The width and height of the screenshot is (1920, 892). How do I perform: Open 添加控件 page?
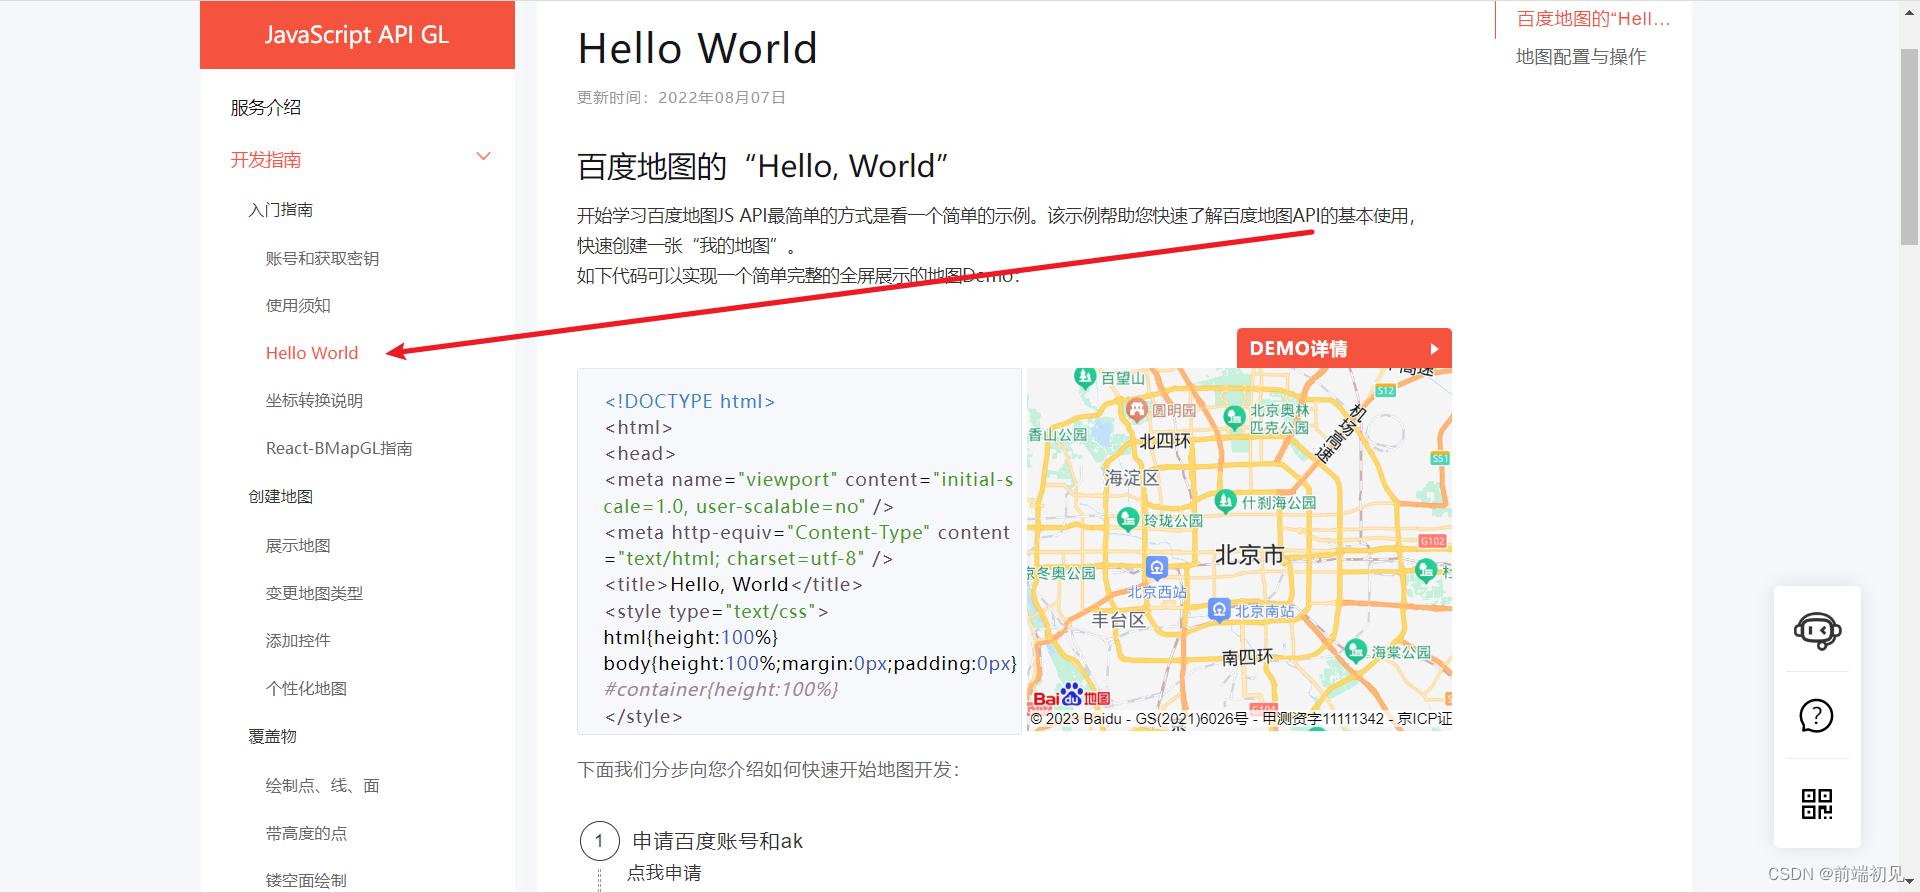[298, 640]
